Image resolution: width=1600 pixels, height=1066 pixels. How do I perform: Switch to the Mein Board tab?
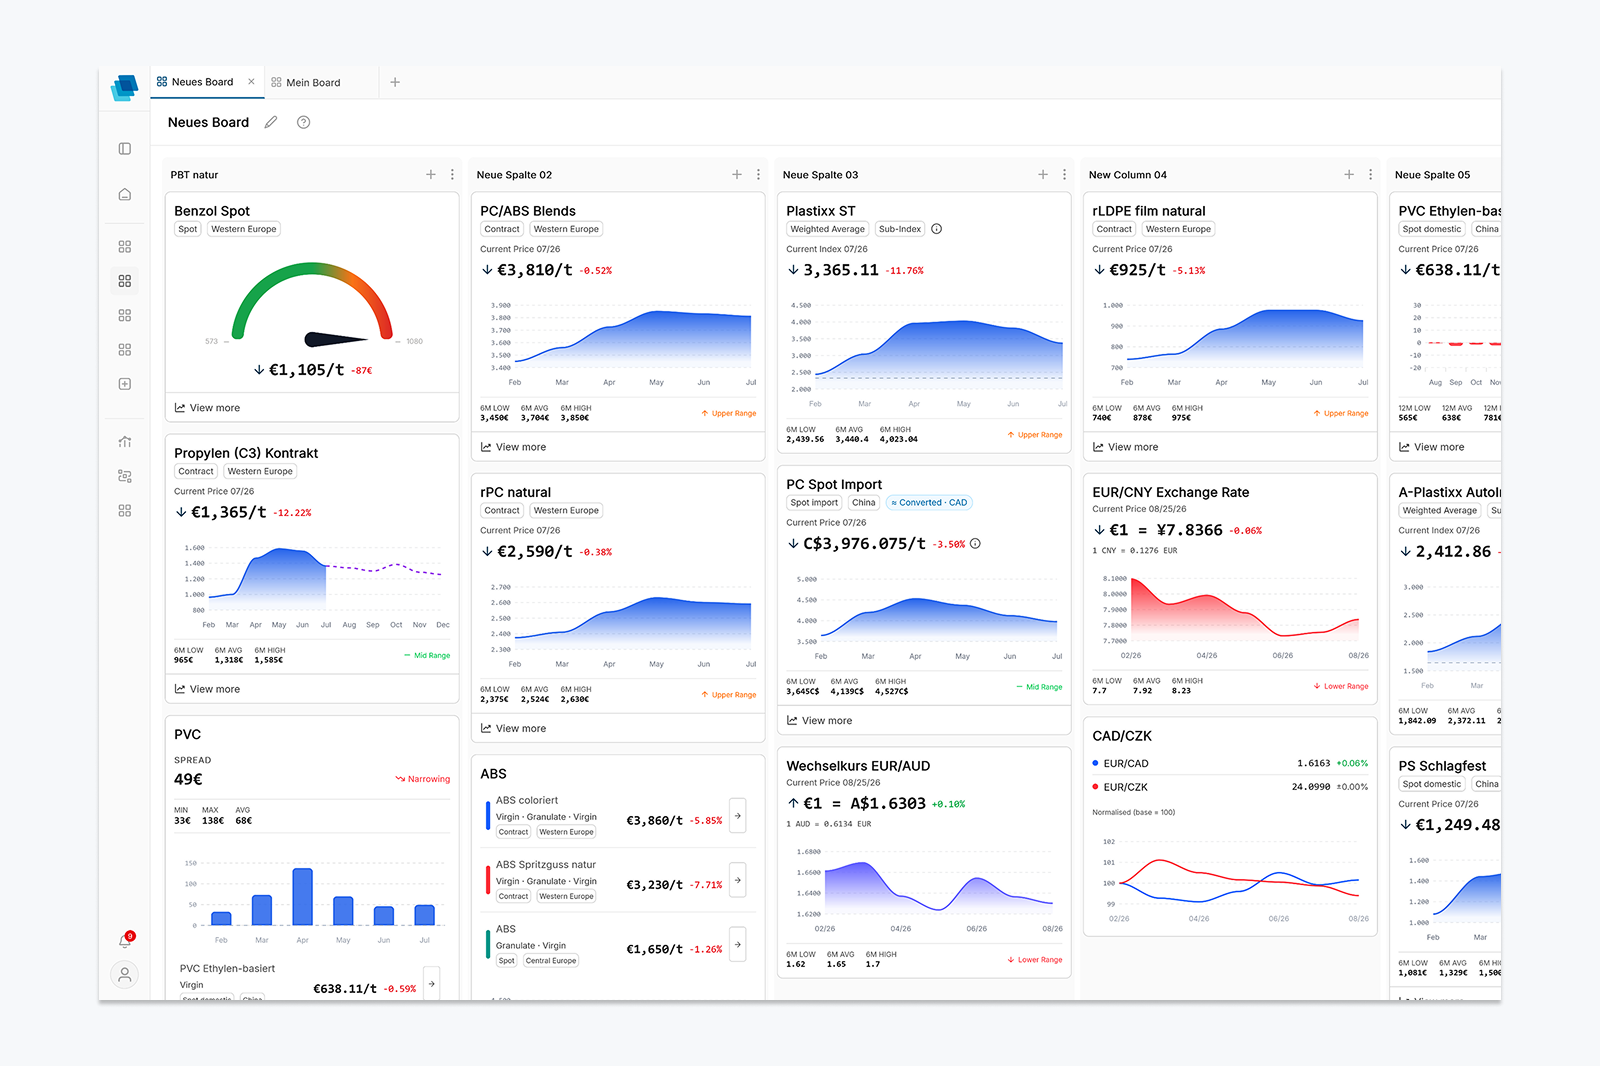(x=306, y=83)
